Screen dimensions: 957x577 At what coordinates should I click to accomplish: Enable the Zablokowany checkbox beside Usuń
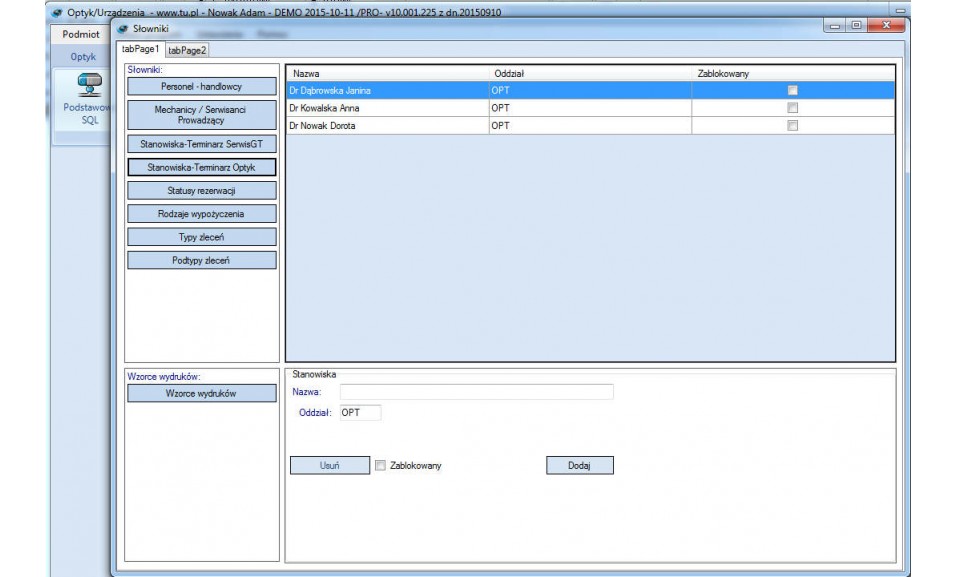coord(380,465)
